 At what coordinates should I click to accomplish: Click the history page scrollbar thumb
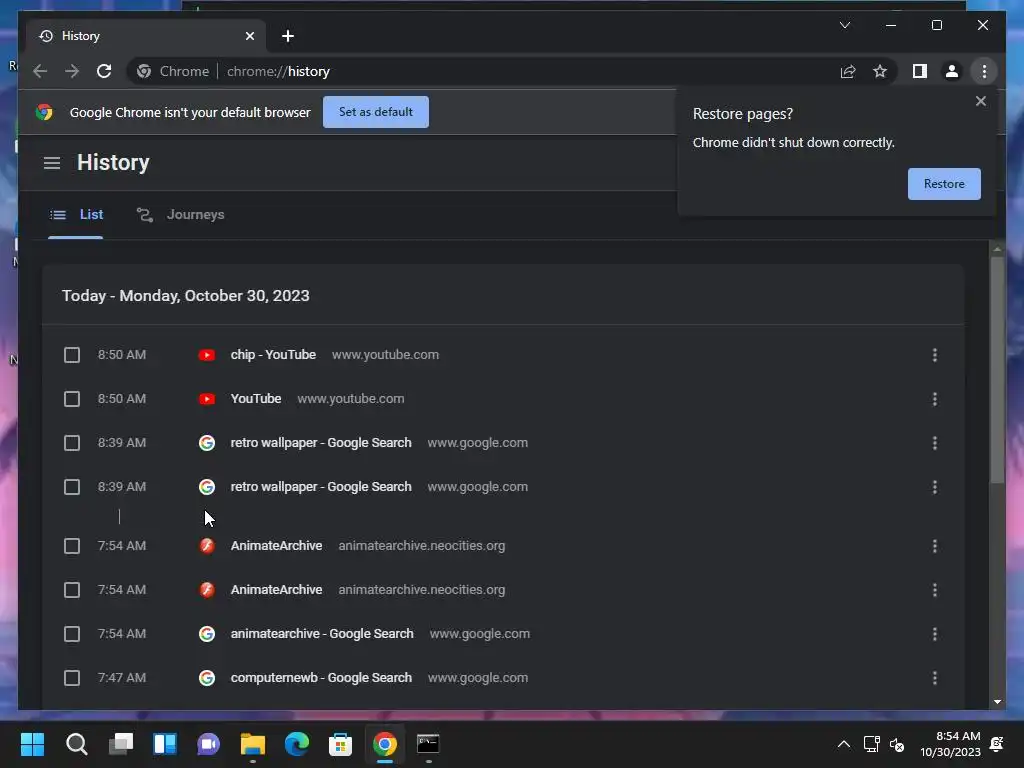pyautogui.click(x=997, y=370)
